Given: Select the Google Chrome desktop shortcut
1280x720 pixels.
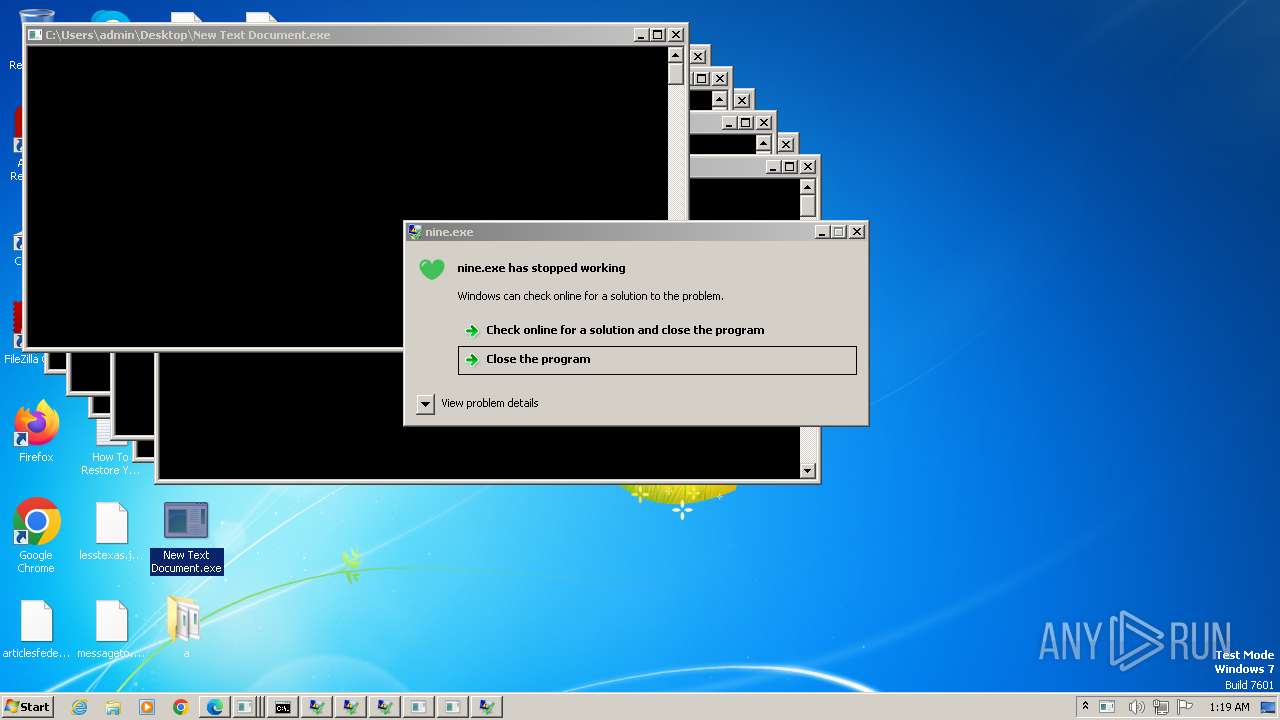Looking at the screenshot, I should click(x=36, y=536).
